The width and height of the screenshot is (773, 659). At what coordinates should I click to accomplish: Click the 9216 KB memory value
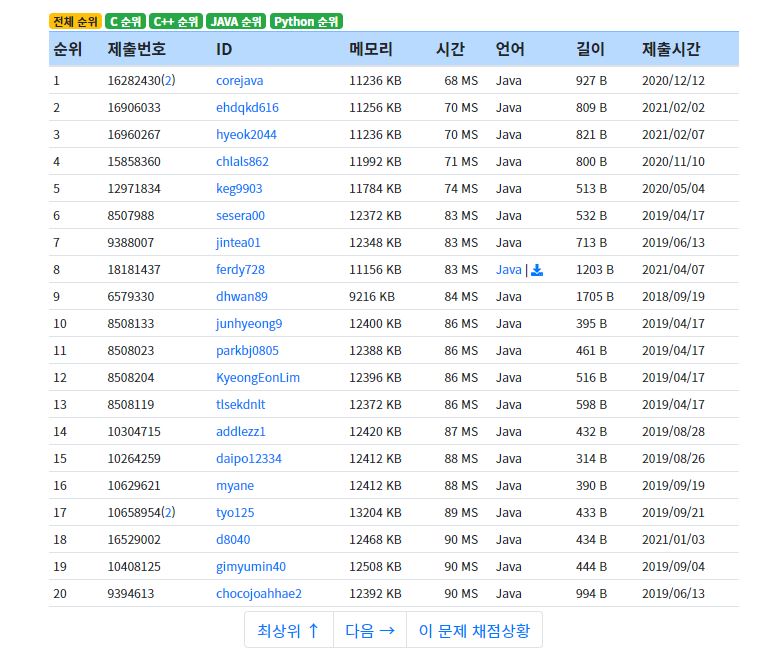pyautogui.click(x=372, y=297)
